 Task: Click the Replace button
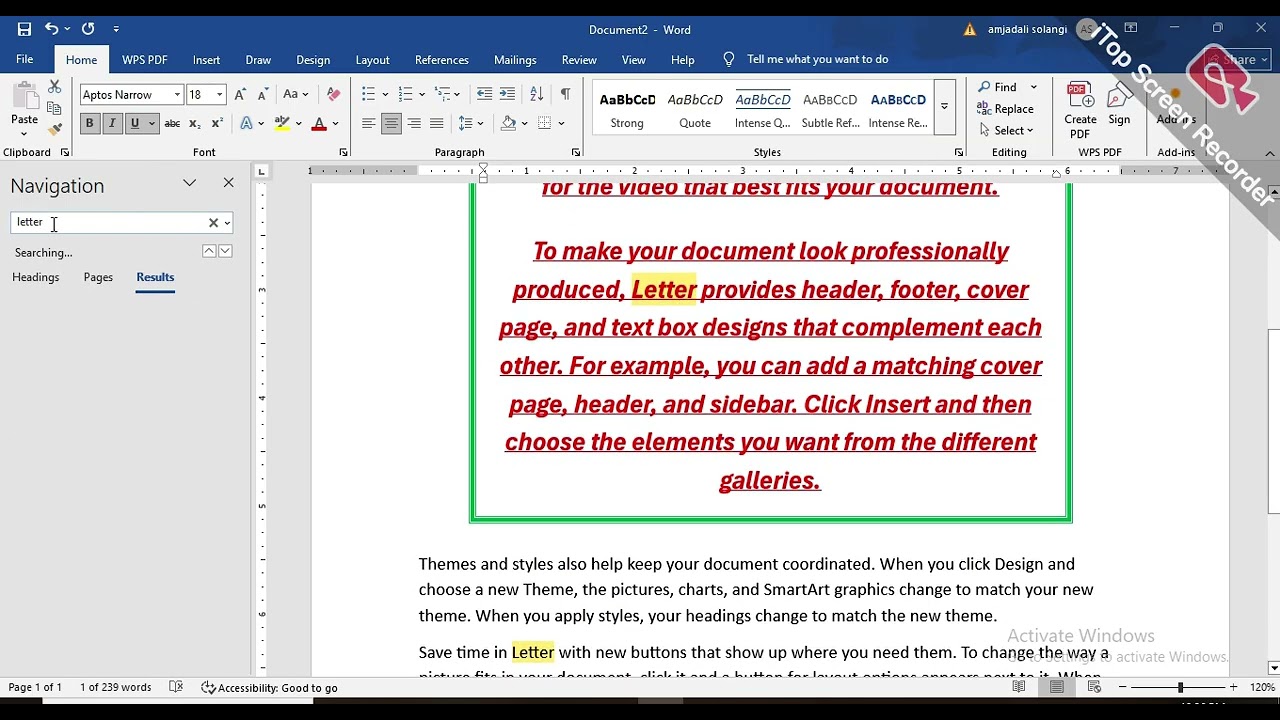[x=1005, y=109]
